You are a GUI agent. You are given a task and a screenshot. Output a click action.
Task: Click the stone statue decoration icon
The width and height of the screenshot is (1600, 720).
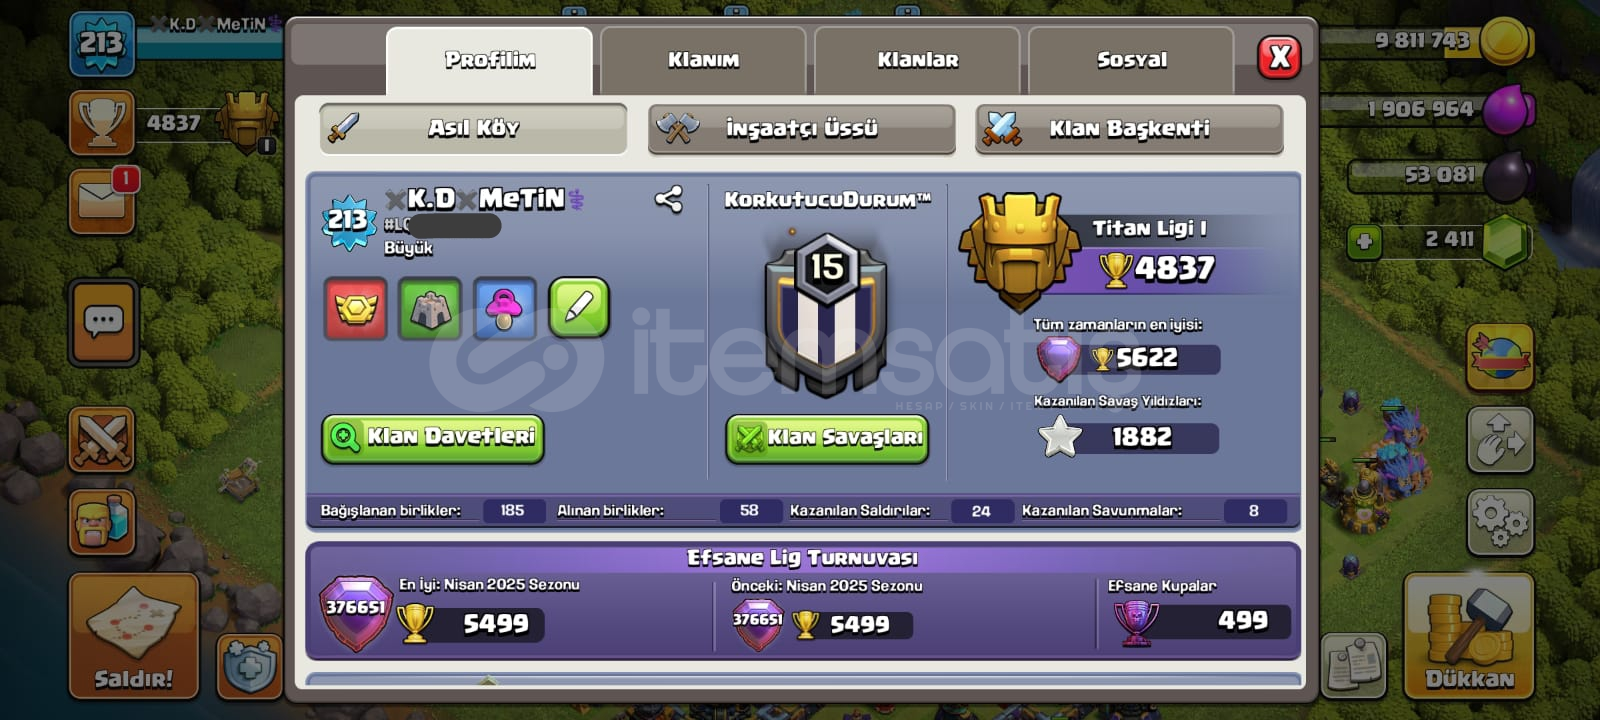(x=430, y=308)
